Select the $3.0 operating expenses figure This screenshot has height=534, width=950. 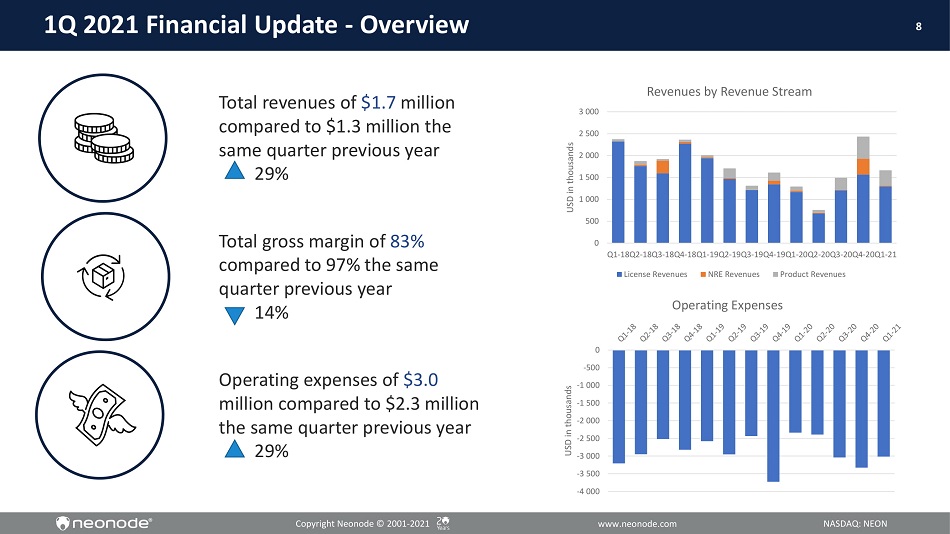pos(420,380)
